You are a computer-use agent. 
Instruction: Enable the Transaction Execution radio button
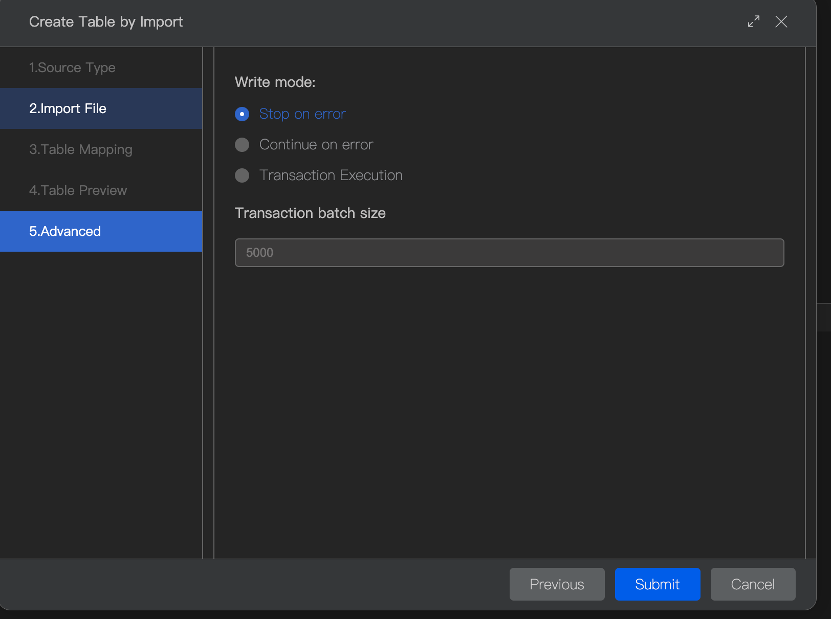(242, 175)
